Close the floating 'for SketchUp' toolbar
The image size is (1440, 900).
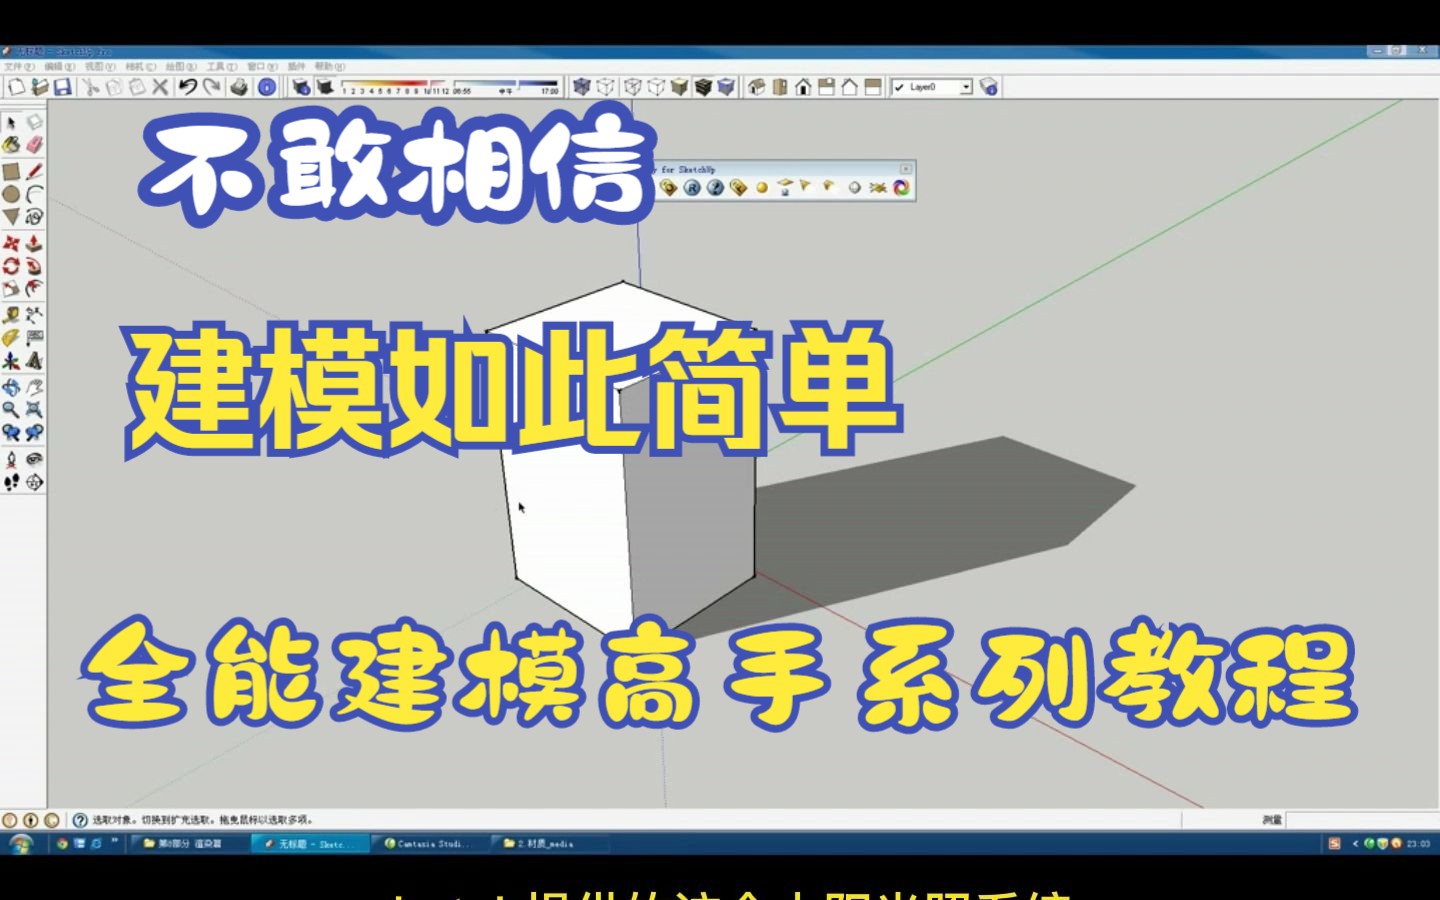(906, 169)
